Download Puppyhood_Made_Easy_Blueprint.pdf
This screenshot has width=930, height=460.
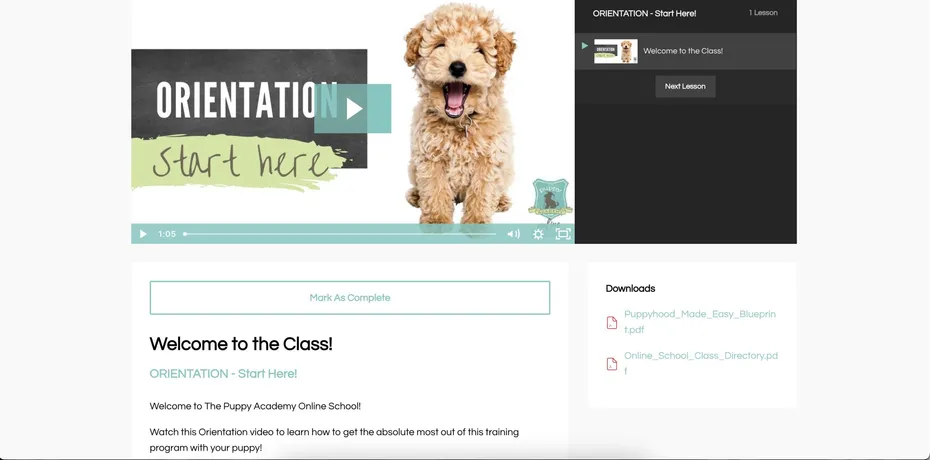(x=700, y=322)
